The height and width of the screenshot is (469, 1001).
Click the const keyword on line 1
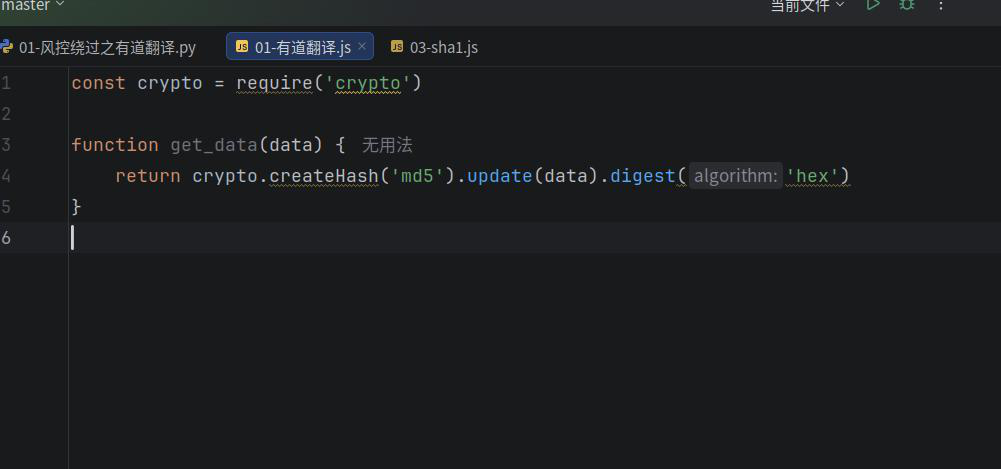pos(98,84)
